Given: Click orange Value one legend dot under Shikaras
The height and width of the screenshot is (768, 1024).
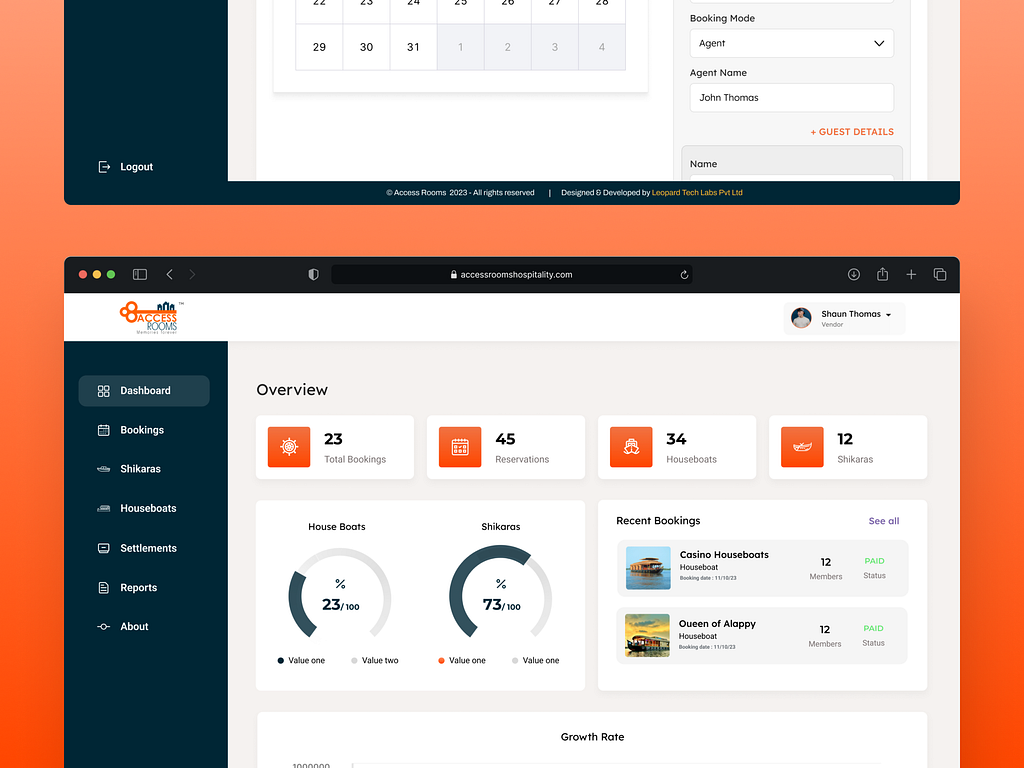Looking at the screenshot, I should point(441,661).
